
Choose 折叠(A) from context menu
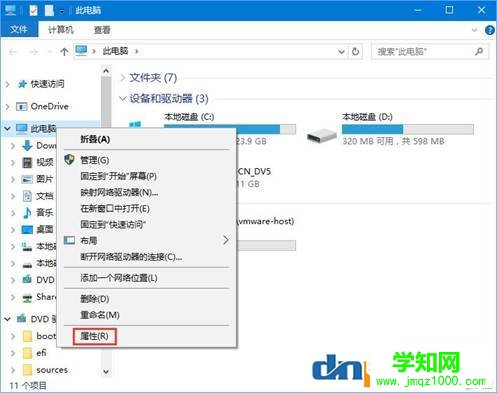pyautogui.click(x=95, y=139)
